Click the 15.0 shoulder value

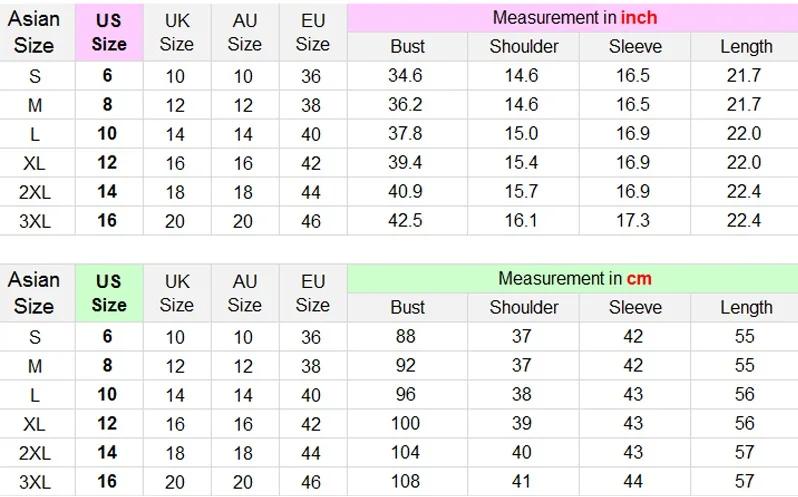(522, 134)
